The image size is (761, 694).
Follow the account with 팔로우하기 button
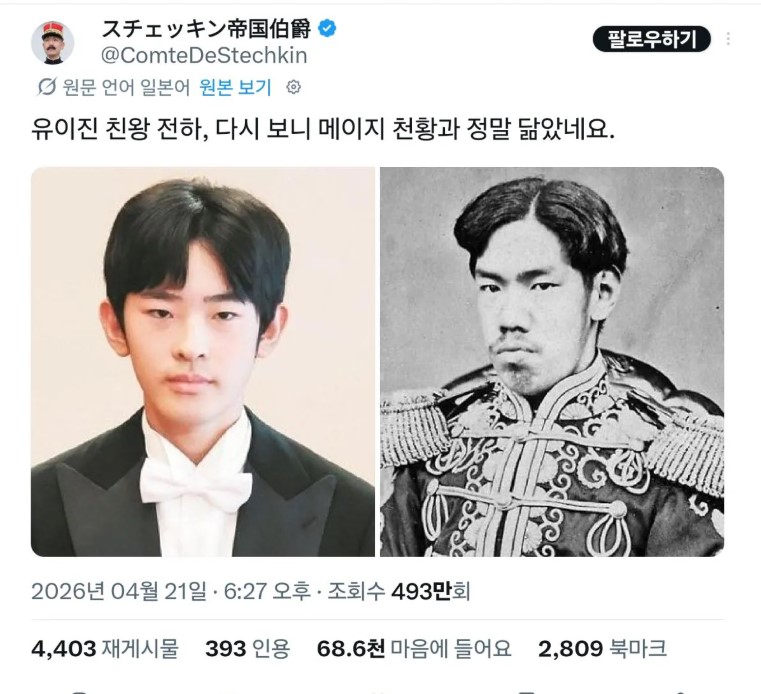pos(652,39)
